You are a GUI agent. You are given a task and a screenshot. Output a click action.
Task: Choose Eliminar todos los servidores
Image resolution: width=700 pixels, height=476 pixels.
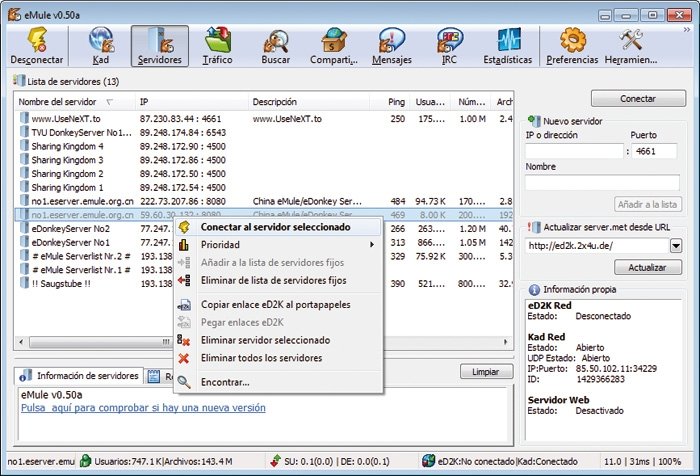pyautogui.click(x=278, y=358)
